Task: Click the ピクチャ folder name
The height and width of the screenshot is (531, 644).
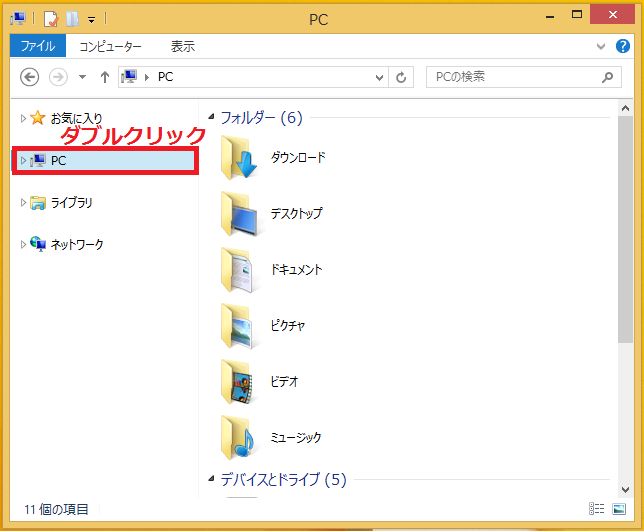Action: [288, 326]
